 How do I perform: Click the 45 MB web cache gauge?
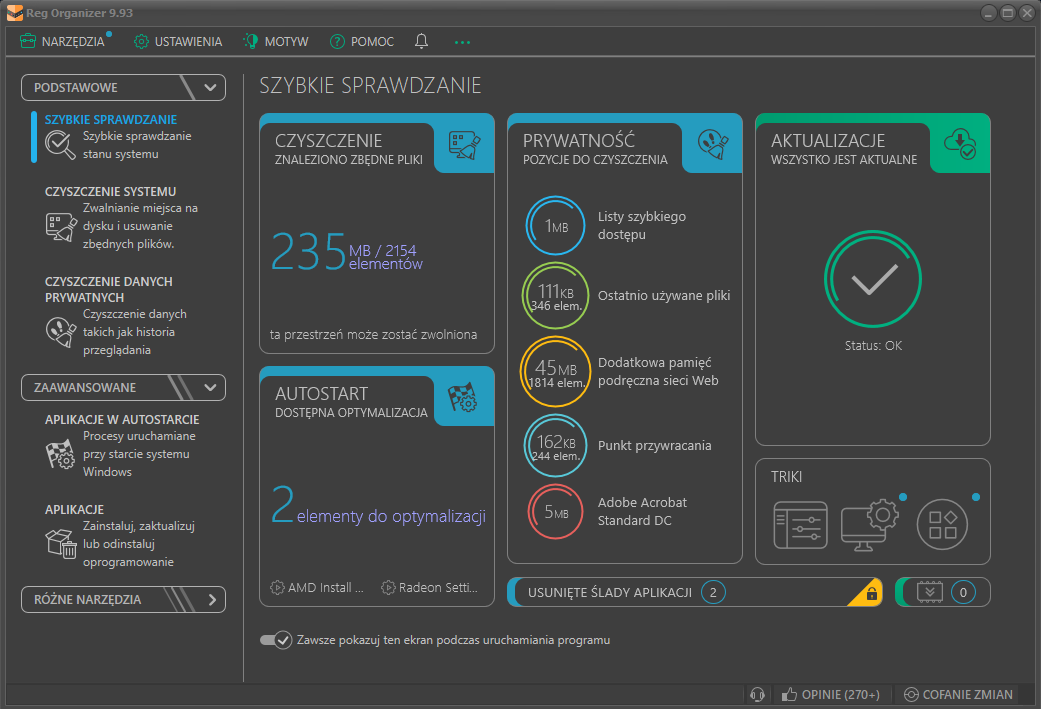pos(556,372)
